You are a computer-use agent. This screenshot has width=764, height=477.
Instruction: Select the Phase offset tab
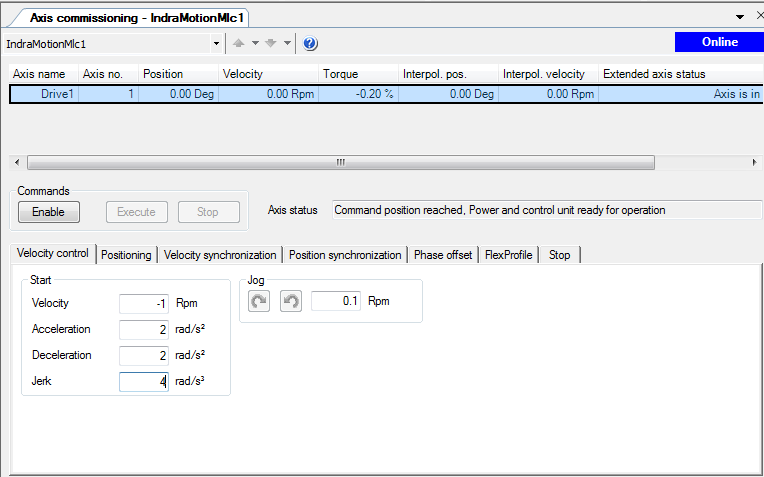click(443, 255)
